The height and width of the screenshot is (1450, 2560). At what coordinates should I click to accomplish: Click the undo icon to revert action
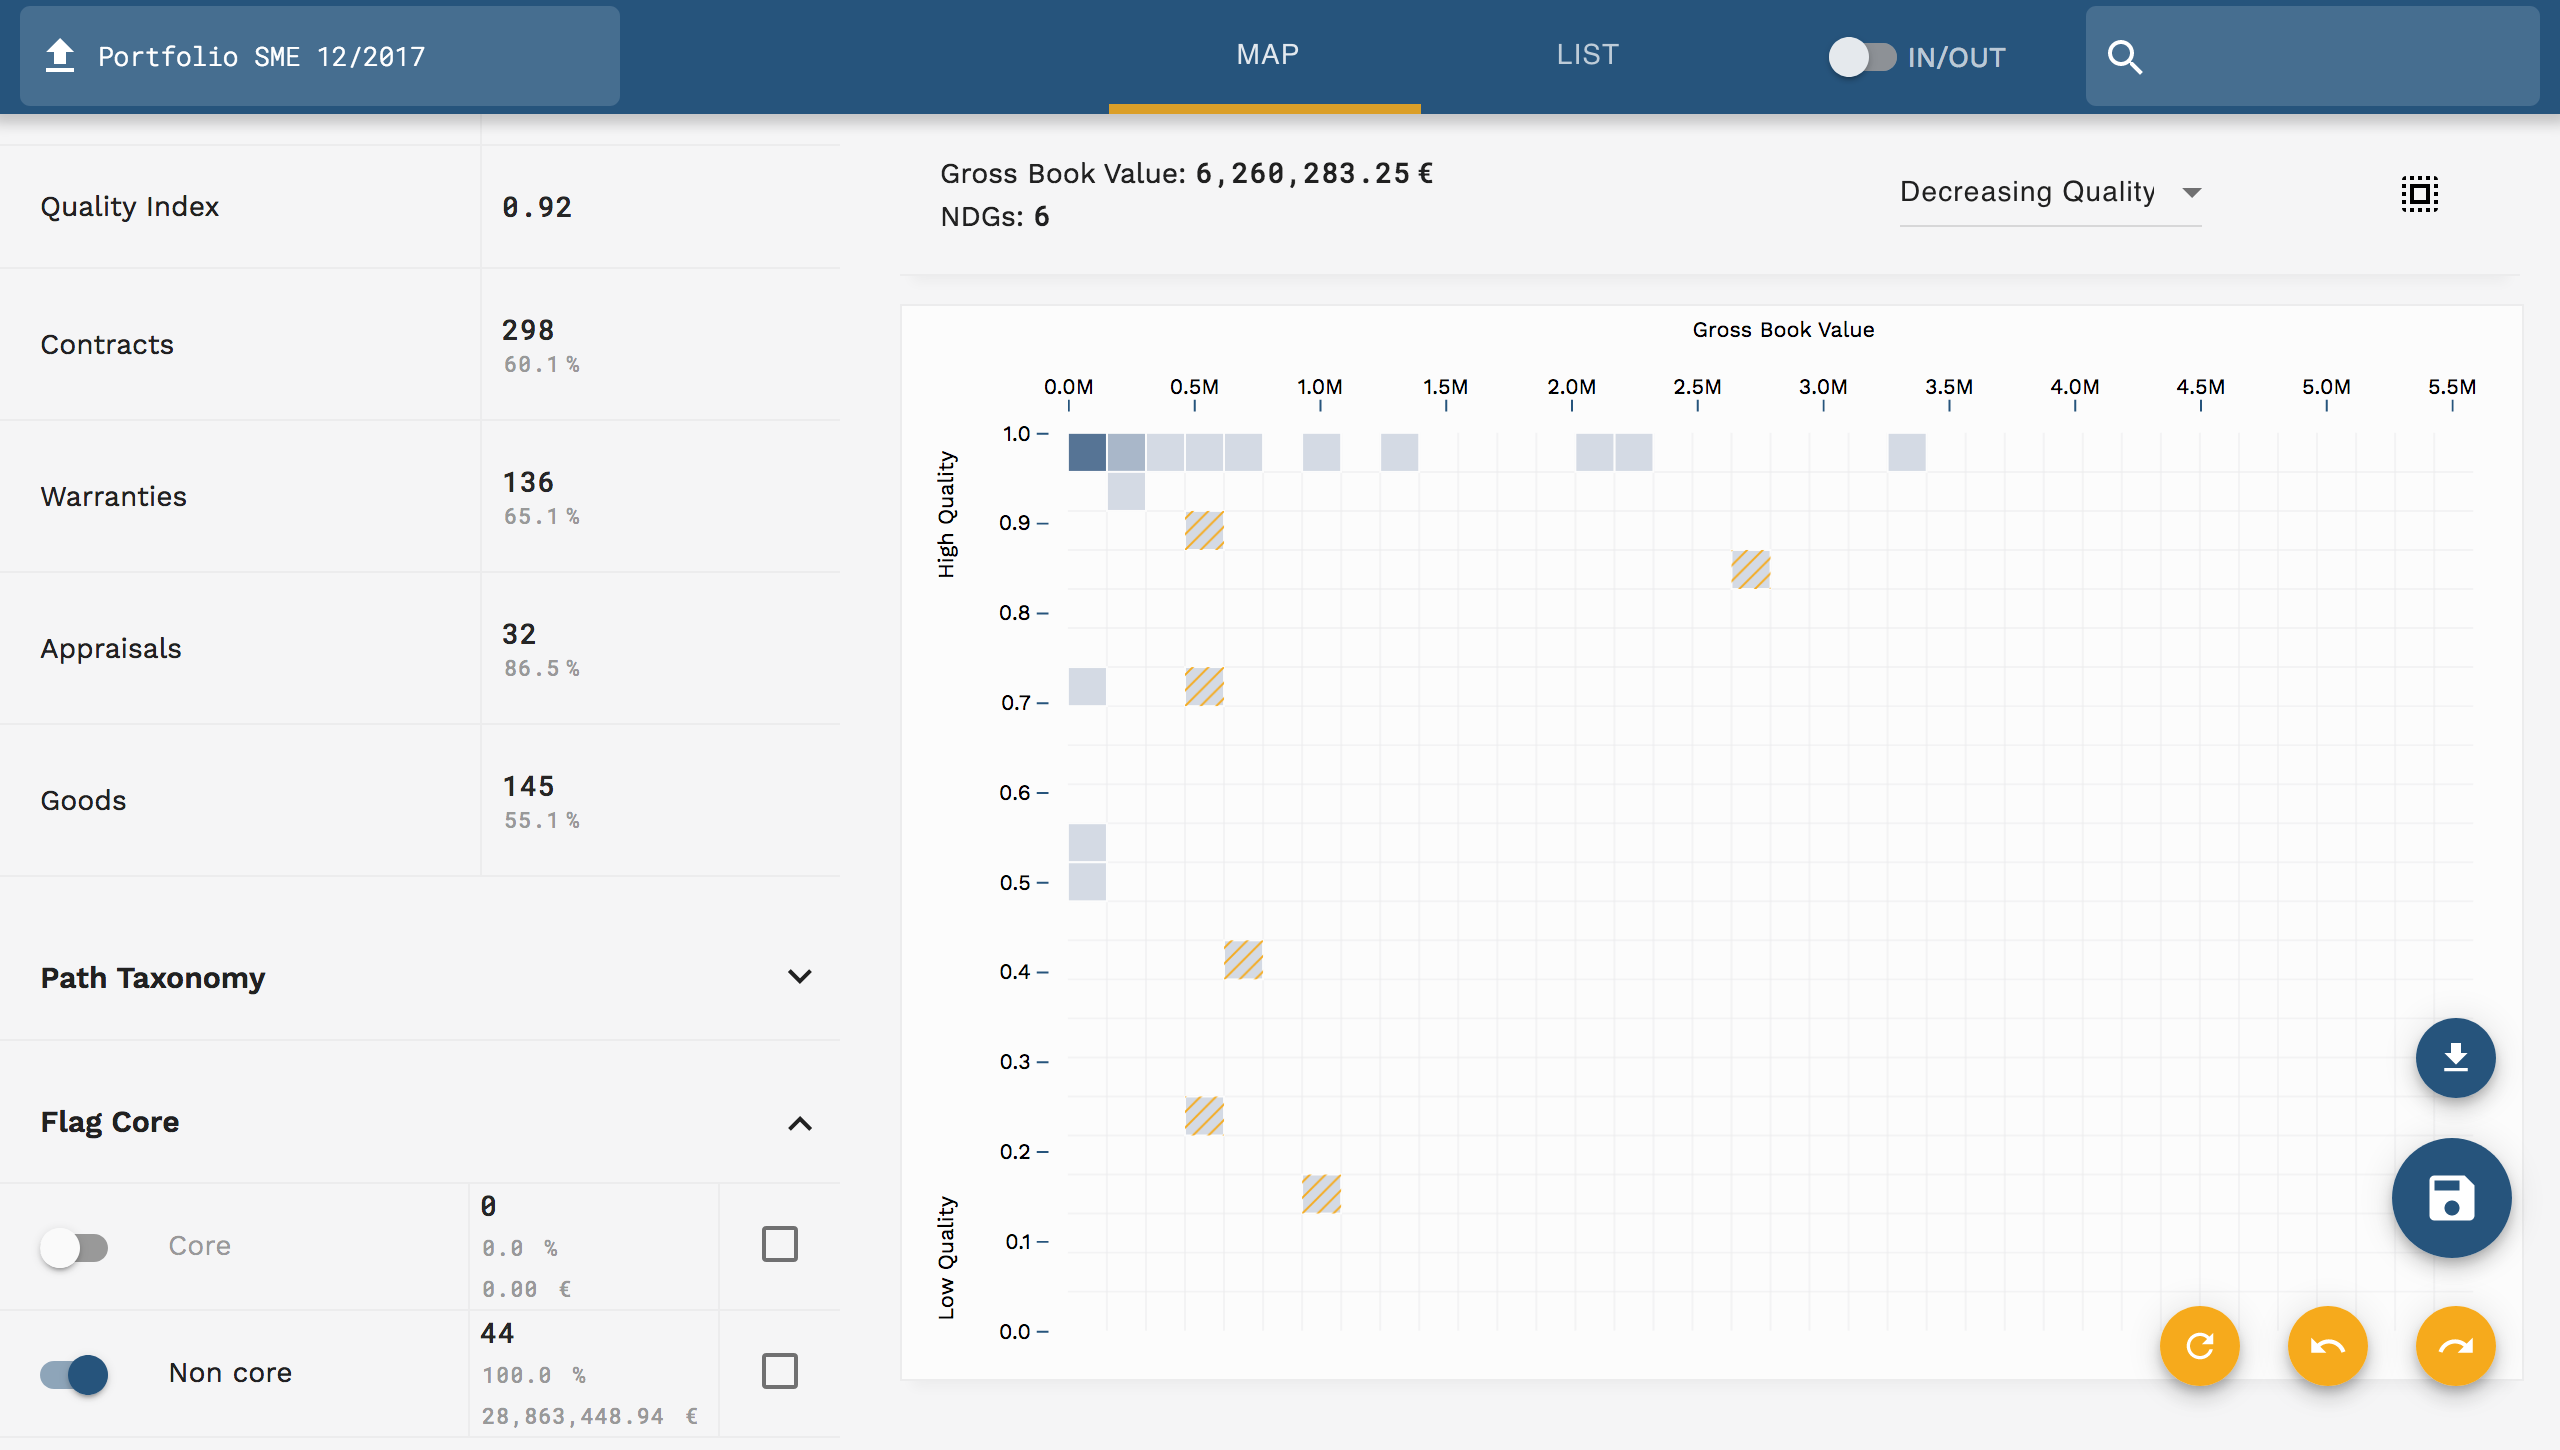[2328, 1346]
